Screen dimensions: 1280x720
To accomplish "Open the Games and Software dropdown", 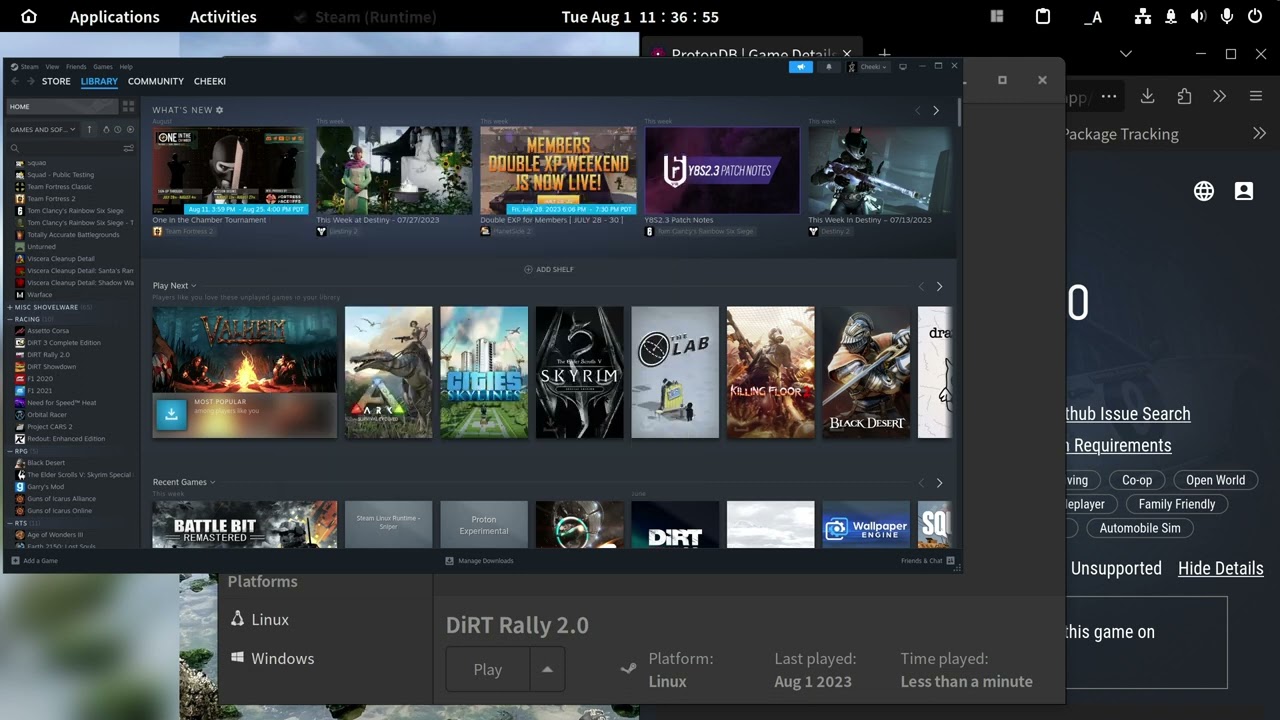I will [41, 129].
